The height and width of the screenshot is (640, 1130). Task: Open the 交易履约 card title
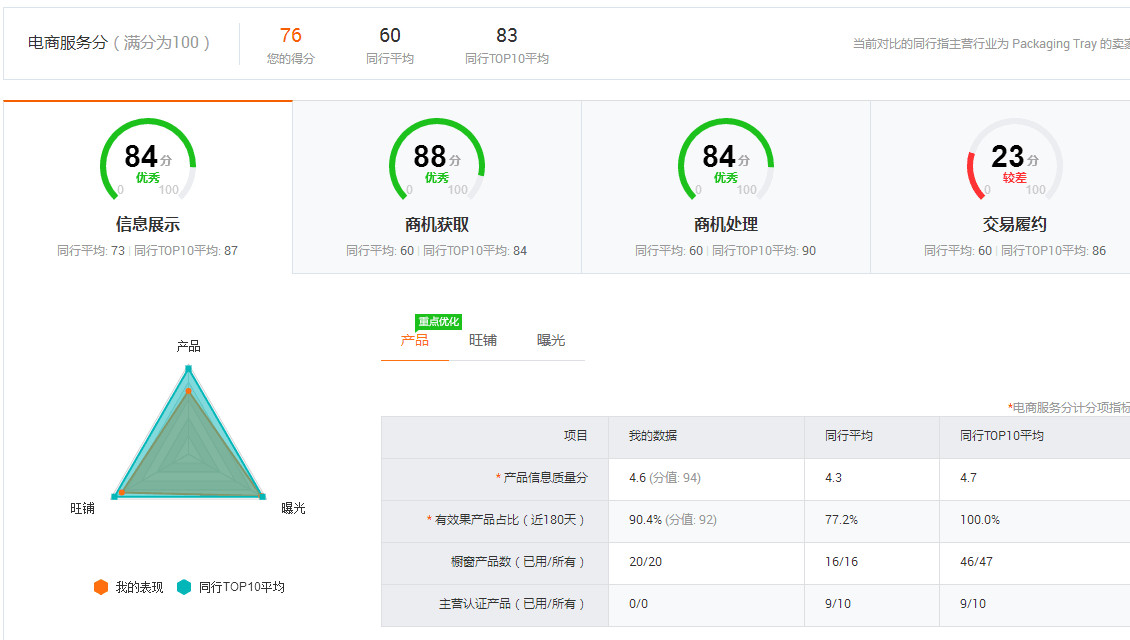pos(1014,225)
